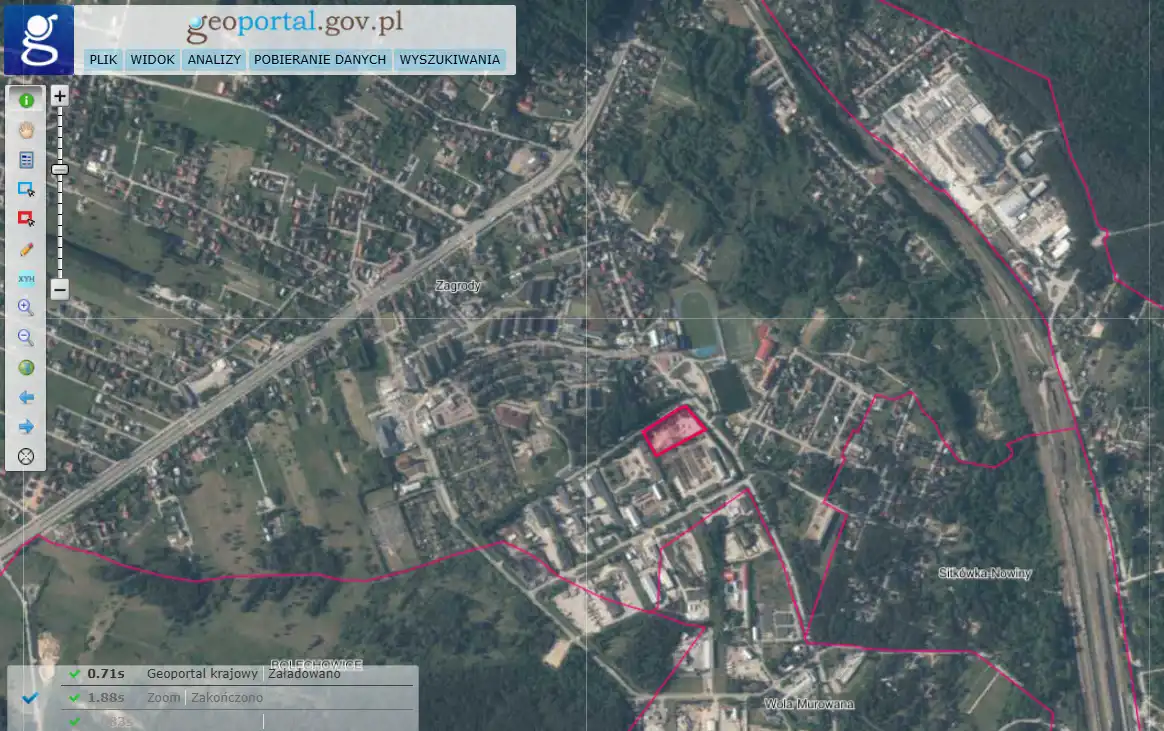Click the globe full extent icon
The image size is (1164, 731).
tap(26, 367)
